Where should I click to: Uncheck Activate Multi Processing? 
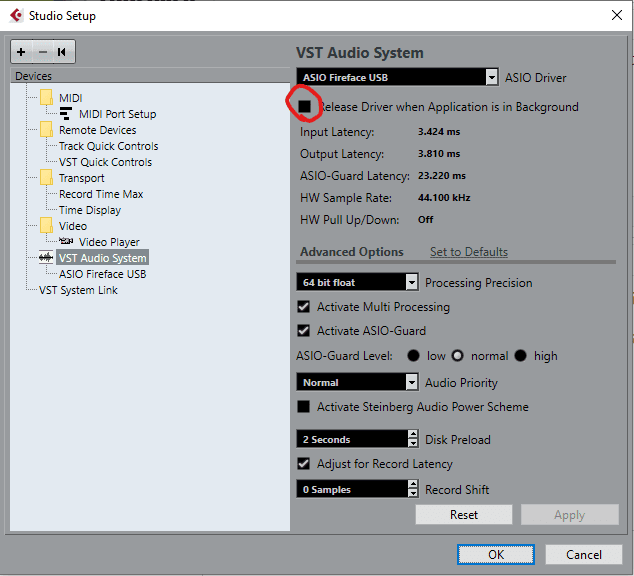pos(304,307)
